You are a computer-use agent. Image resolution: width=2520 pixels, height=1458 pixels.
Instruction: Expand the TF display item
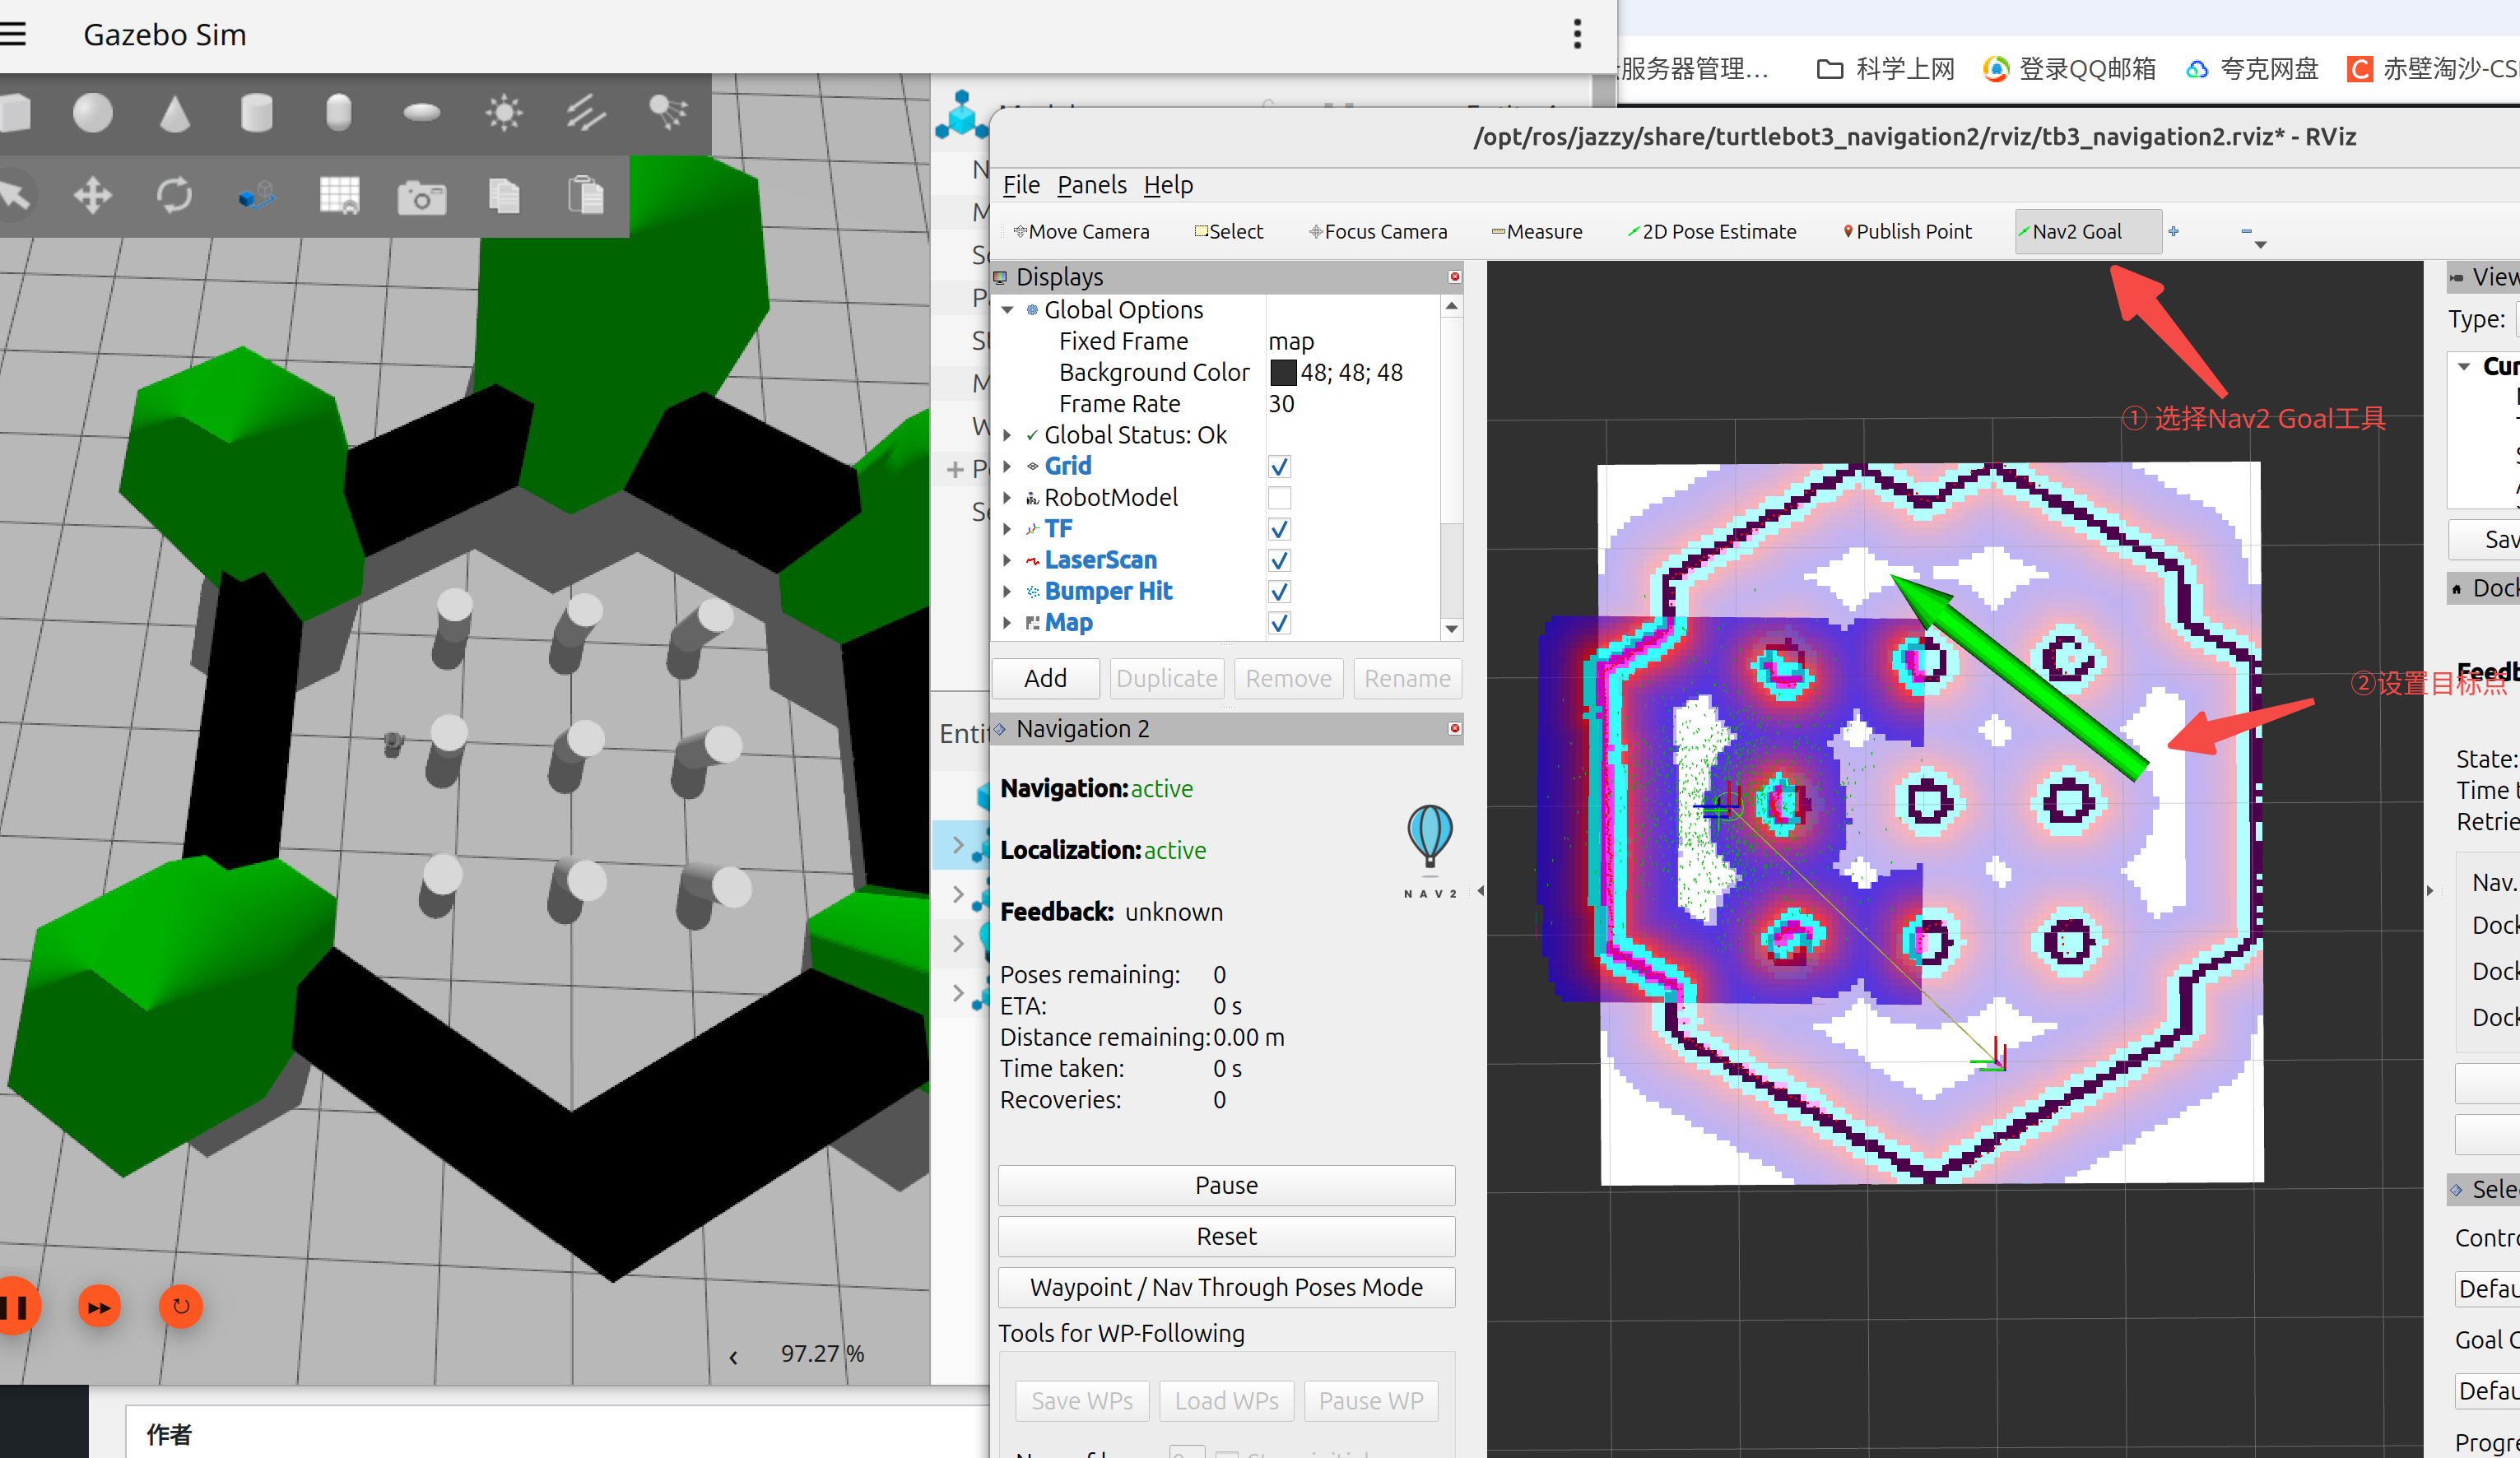[1008, 529]
